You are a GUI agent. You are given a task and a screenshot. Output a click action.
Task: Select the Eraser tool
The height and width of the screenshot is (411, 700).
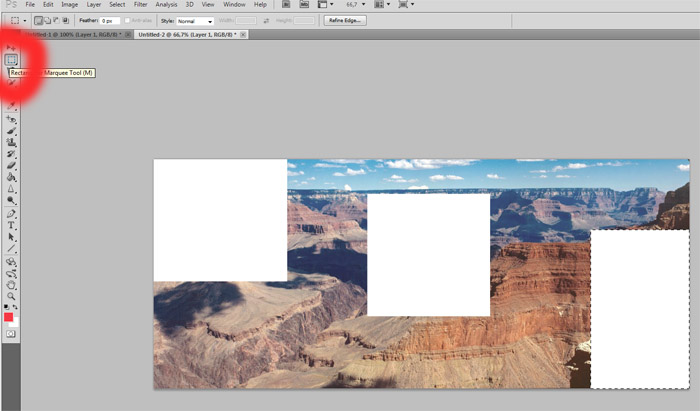point(11,166)
